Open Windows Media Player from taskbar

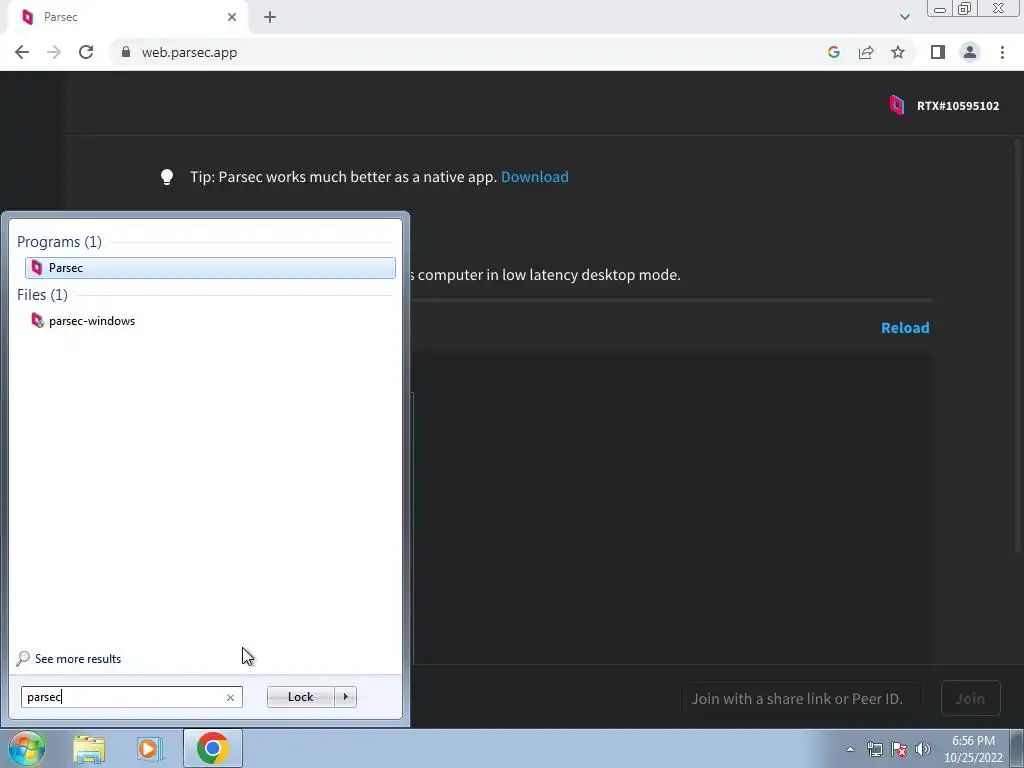149,749
